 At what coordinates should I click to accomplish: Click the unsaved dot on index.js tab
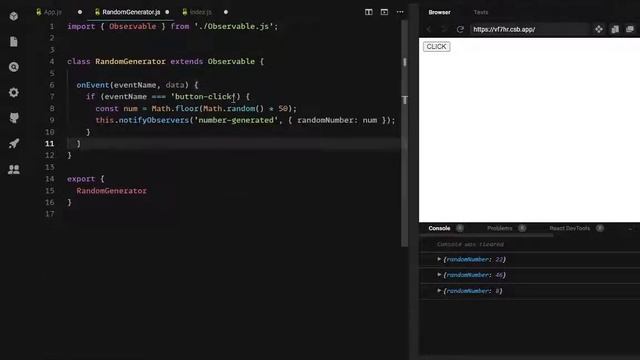click(x=226, y=12)
